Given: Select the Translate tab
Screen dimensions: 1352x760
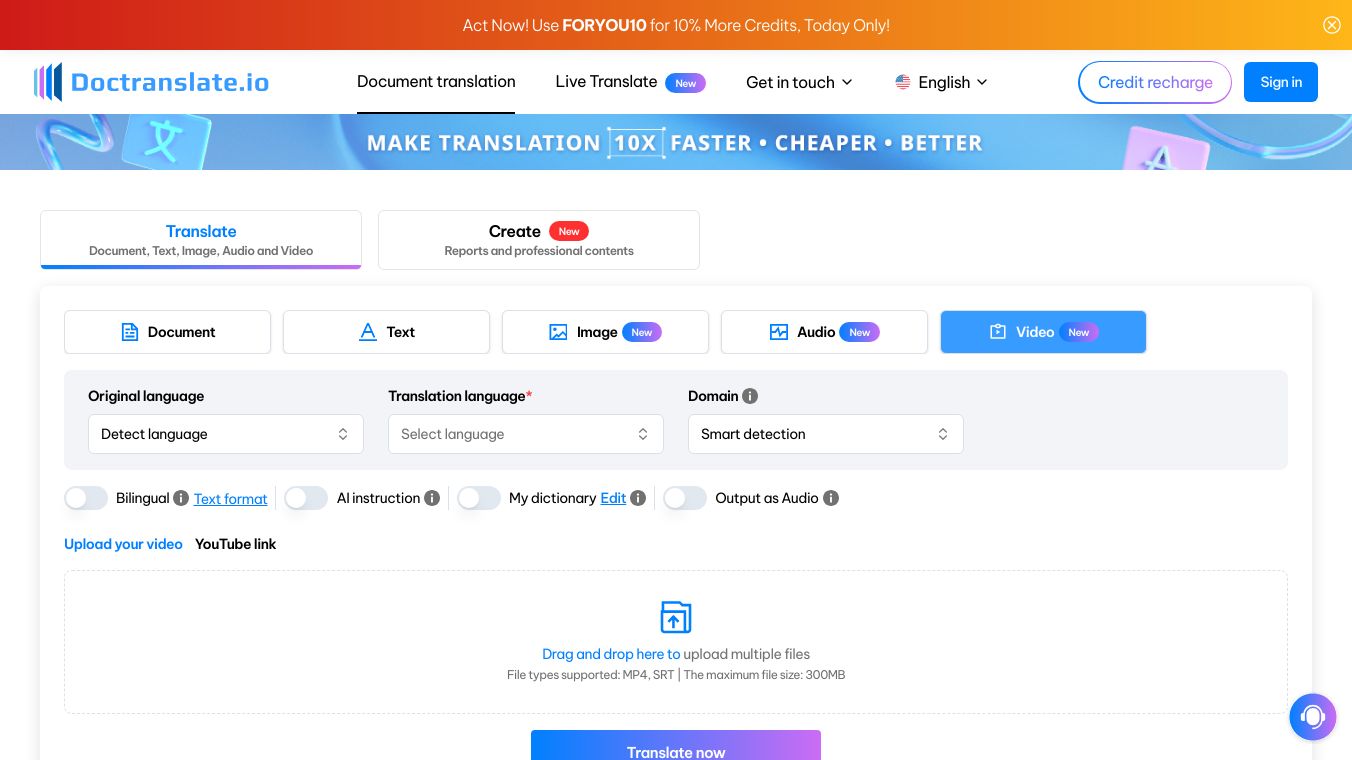Looking at the screenshot, I should tap(201, 239).
